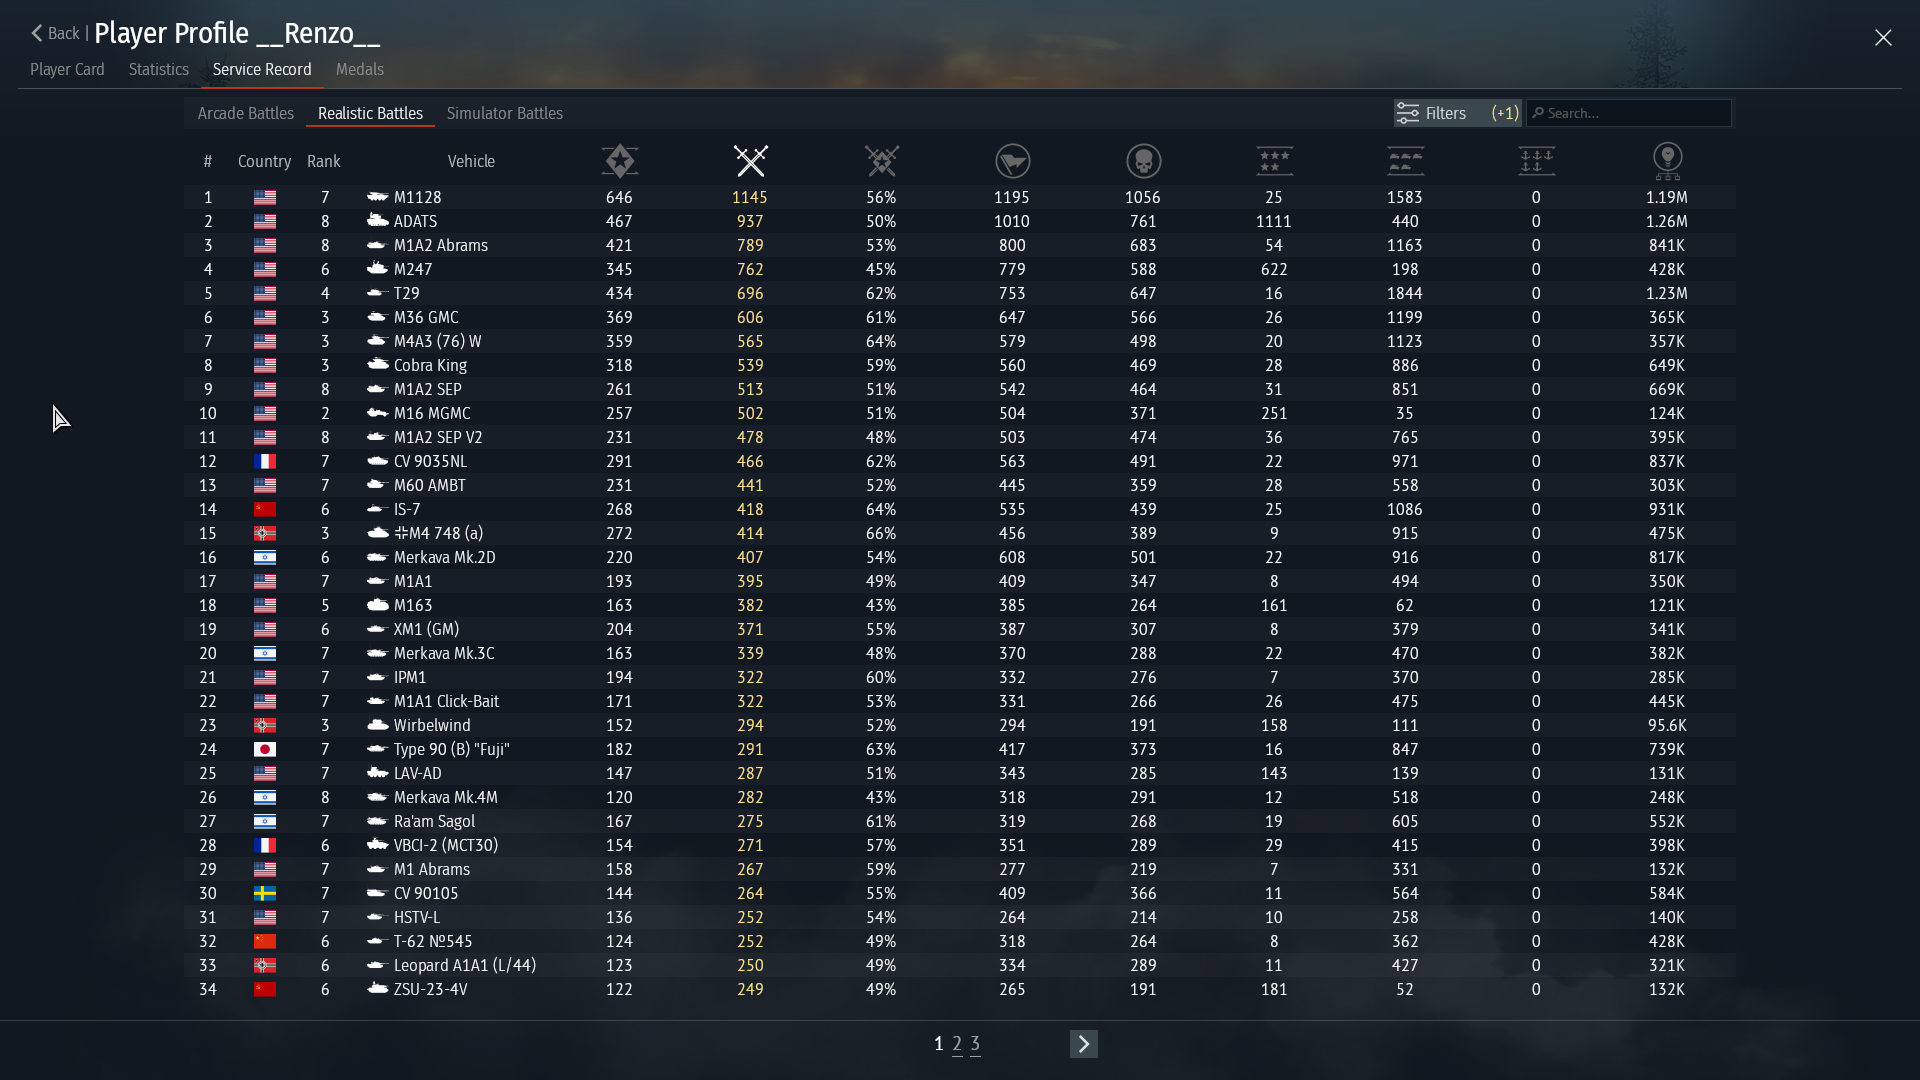Go to page 3 link
1920x1080 pixels.
click(x=975, y=1044)
